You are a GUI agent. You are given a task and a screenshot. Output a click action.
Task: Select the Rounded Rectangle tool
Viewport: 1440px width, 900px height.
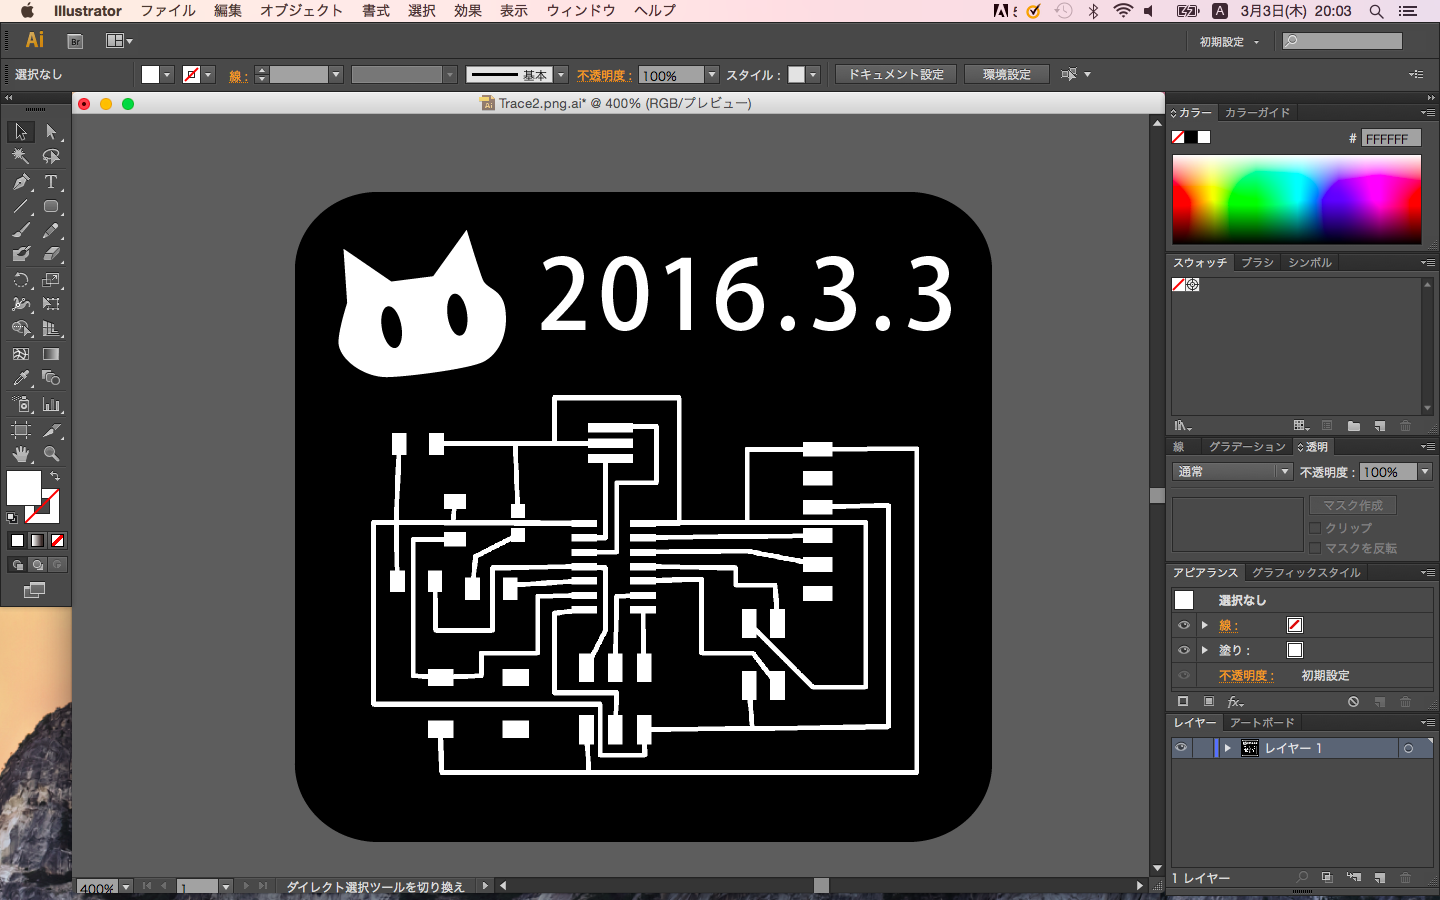[x=51, y=207]
